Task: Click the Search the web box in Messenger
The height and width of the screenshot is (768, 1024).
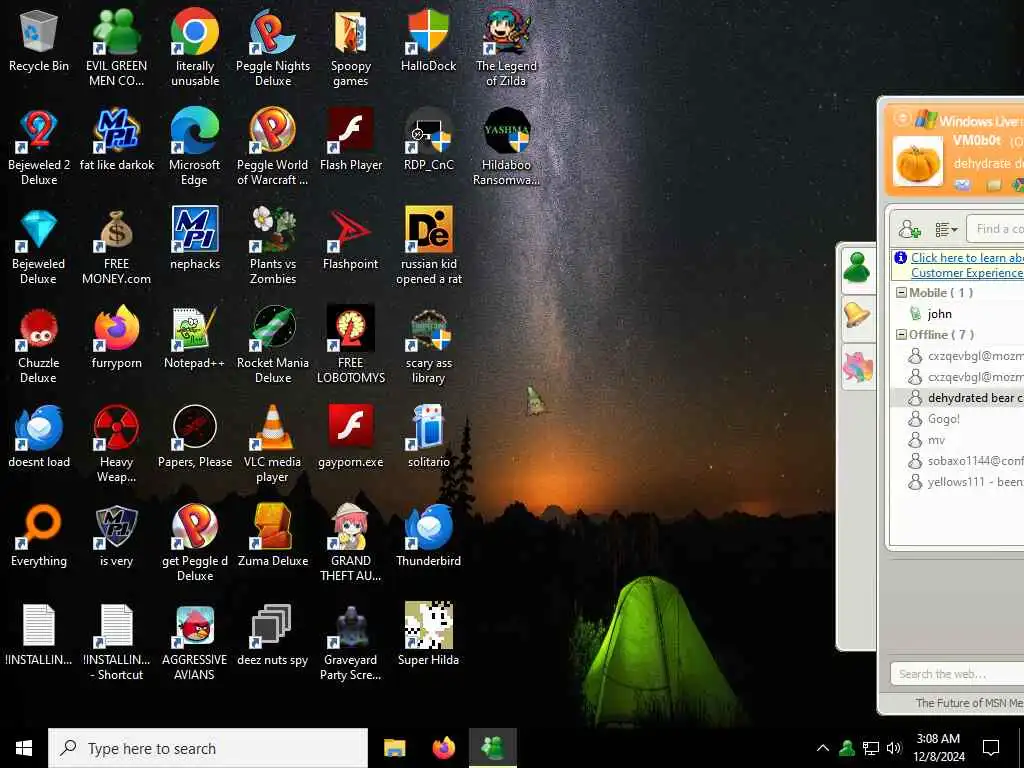Action: (x=957, y=674)
